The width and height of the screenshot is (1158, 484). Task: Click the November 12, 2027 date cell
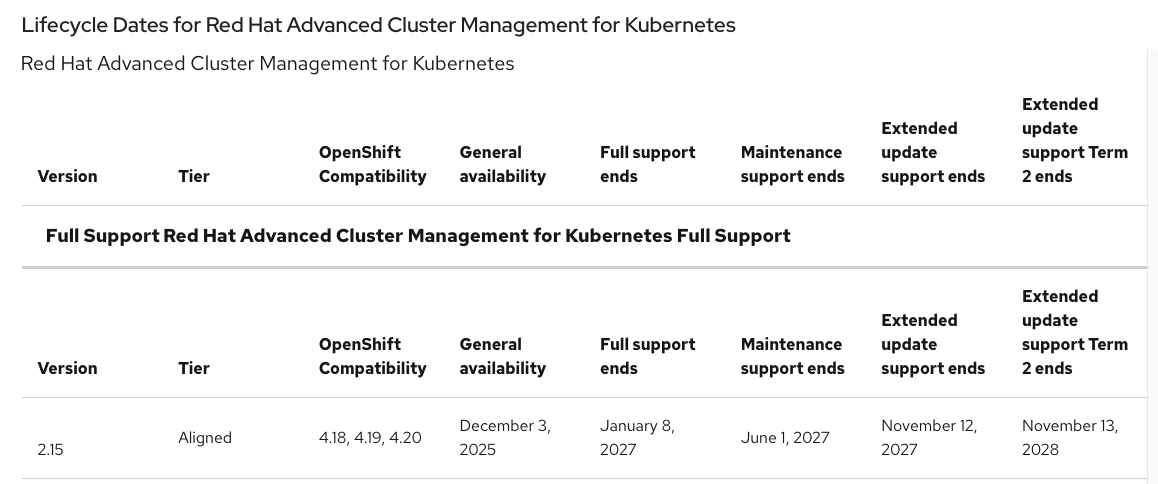pyautogui.click(x=928, y=437)
